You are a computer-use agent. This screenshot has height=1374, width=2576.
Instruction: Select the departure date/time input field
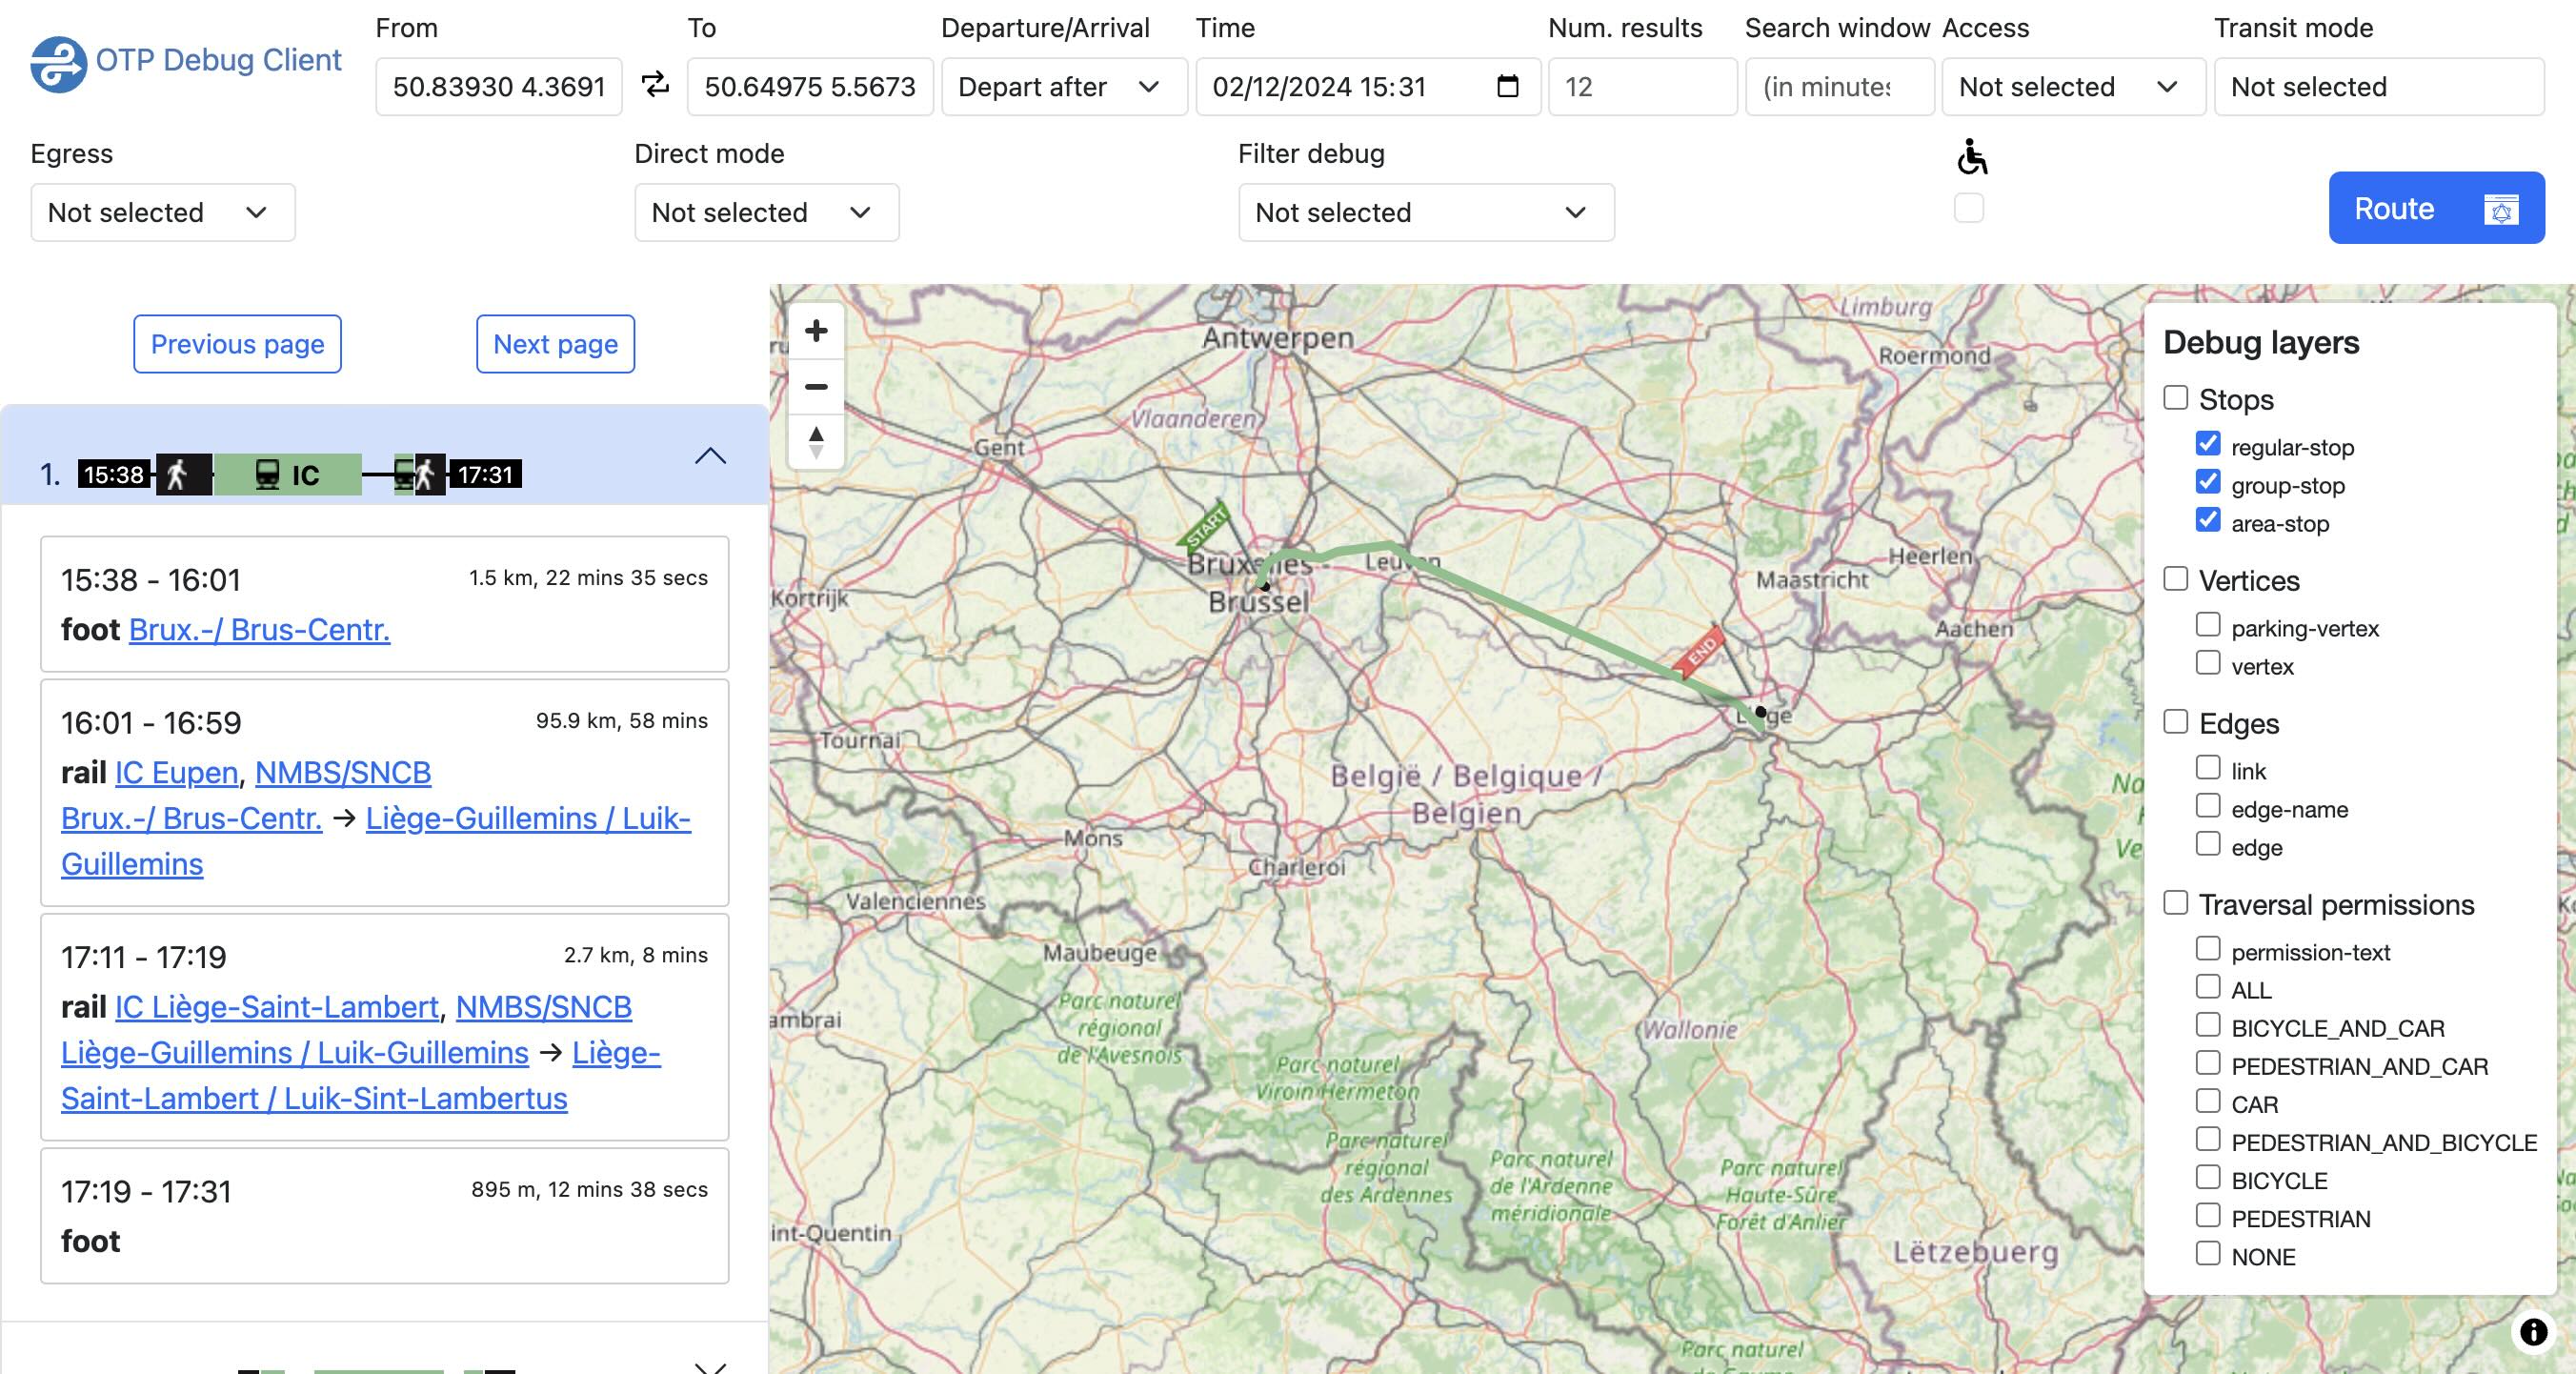[1363, 85]
